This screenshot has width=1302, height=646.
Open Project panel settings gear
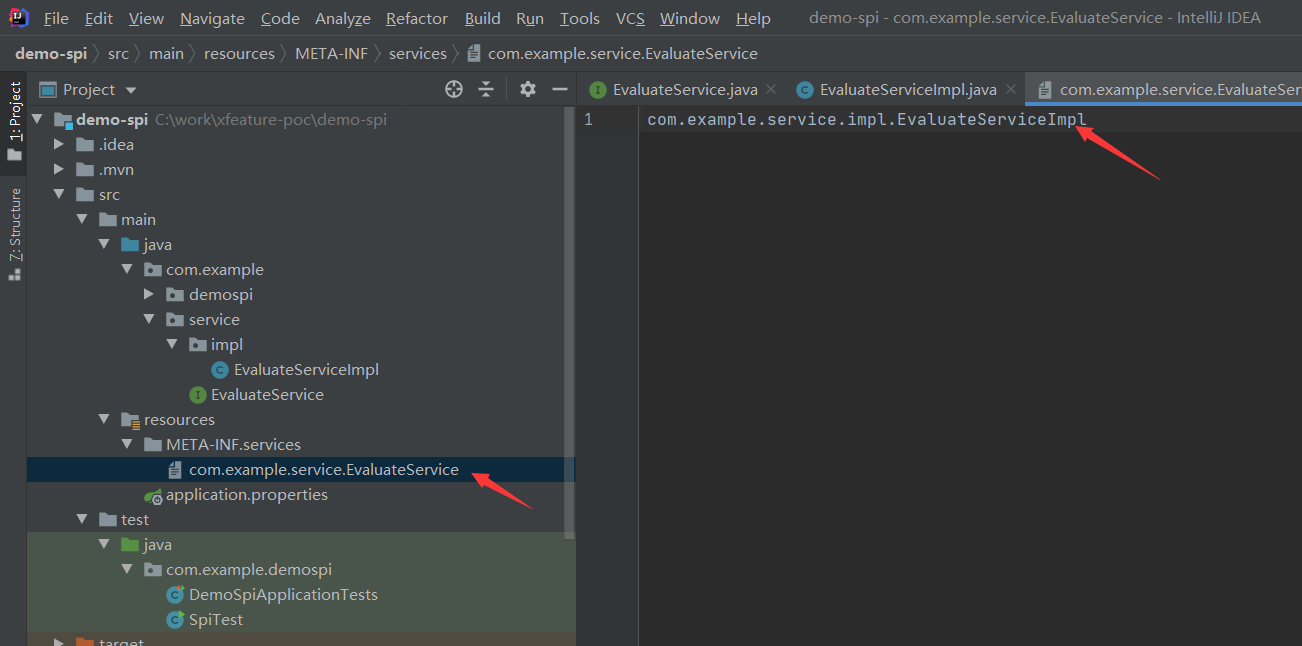pos(528,90)
